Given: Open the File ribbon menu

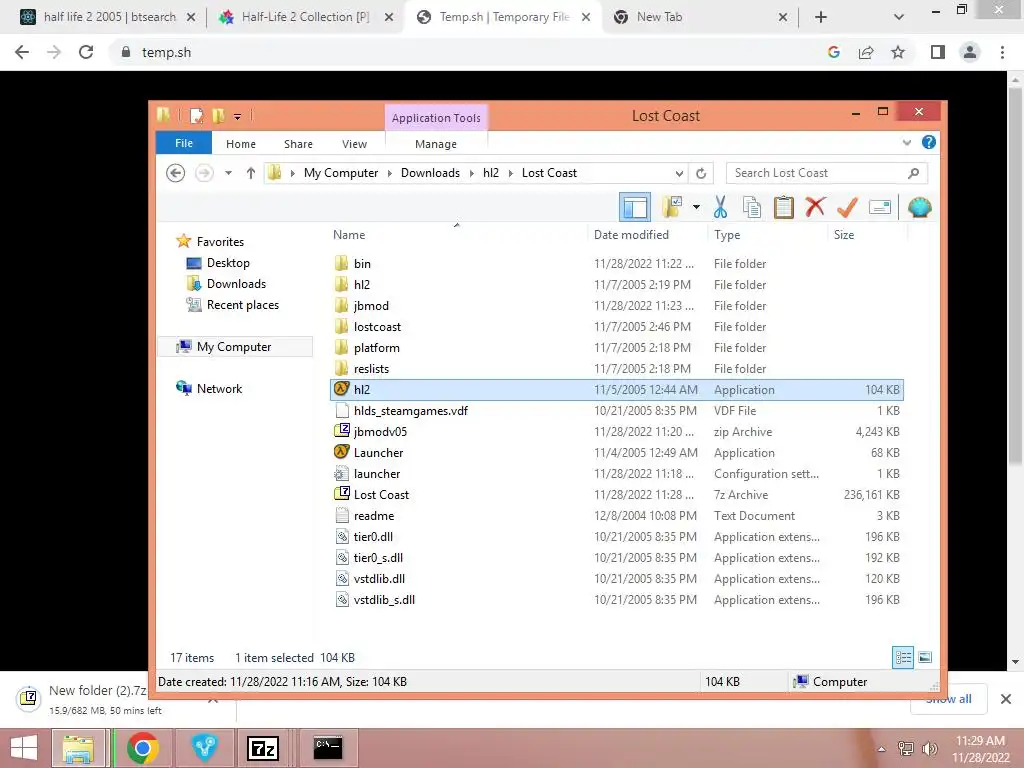Looking at the screenshot, I should (x=184, y=143).
